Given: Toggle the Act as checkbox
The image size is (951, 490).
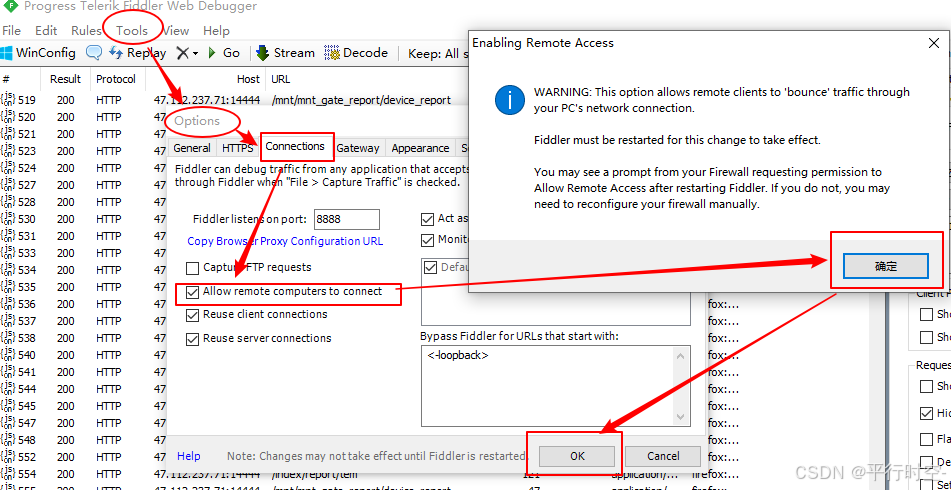Looking at the screenshot, I should pyautogui.click(x=428, y=219).
